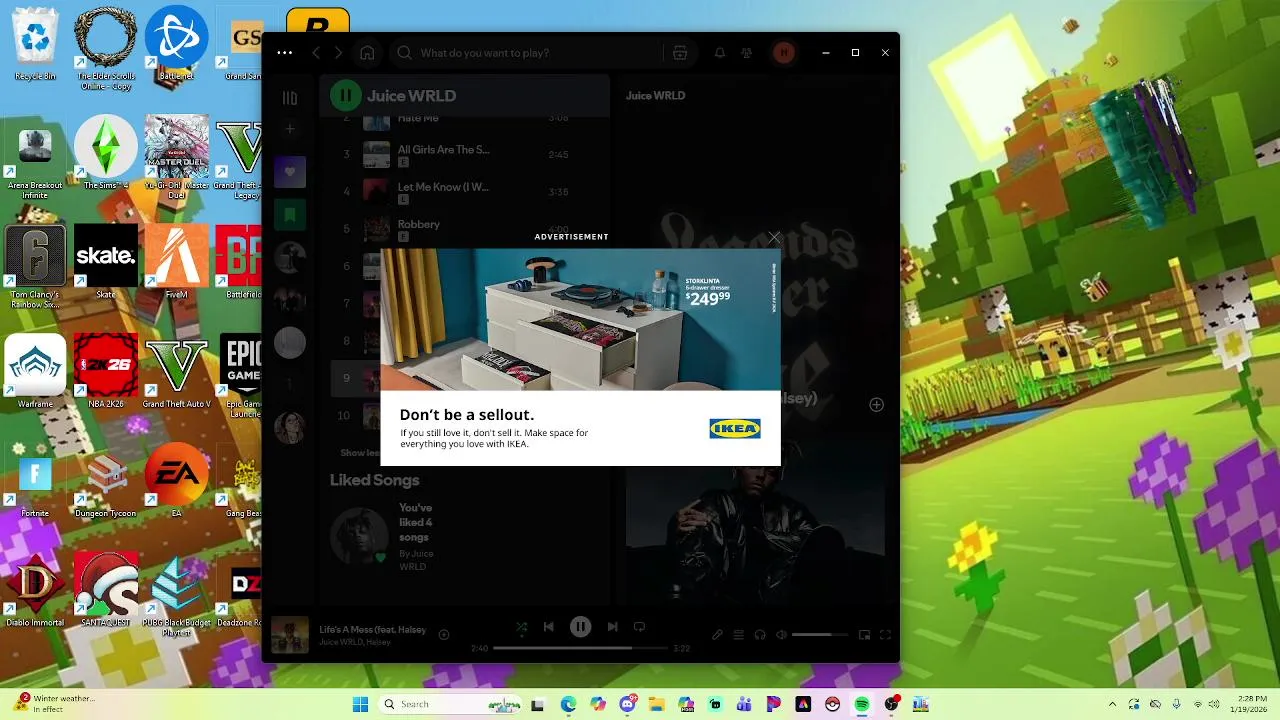Open File Explorer from the taskbar
Image resolution: width=1280 pixels, height=720 pixels.
[656, 704]
